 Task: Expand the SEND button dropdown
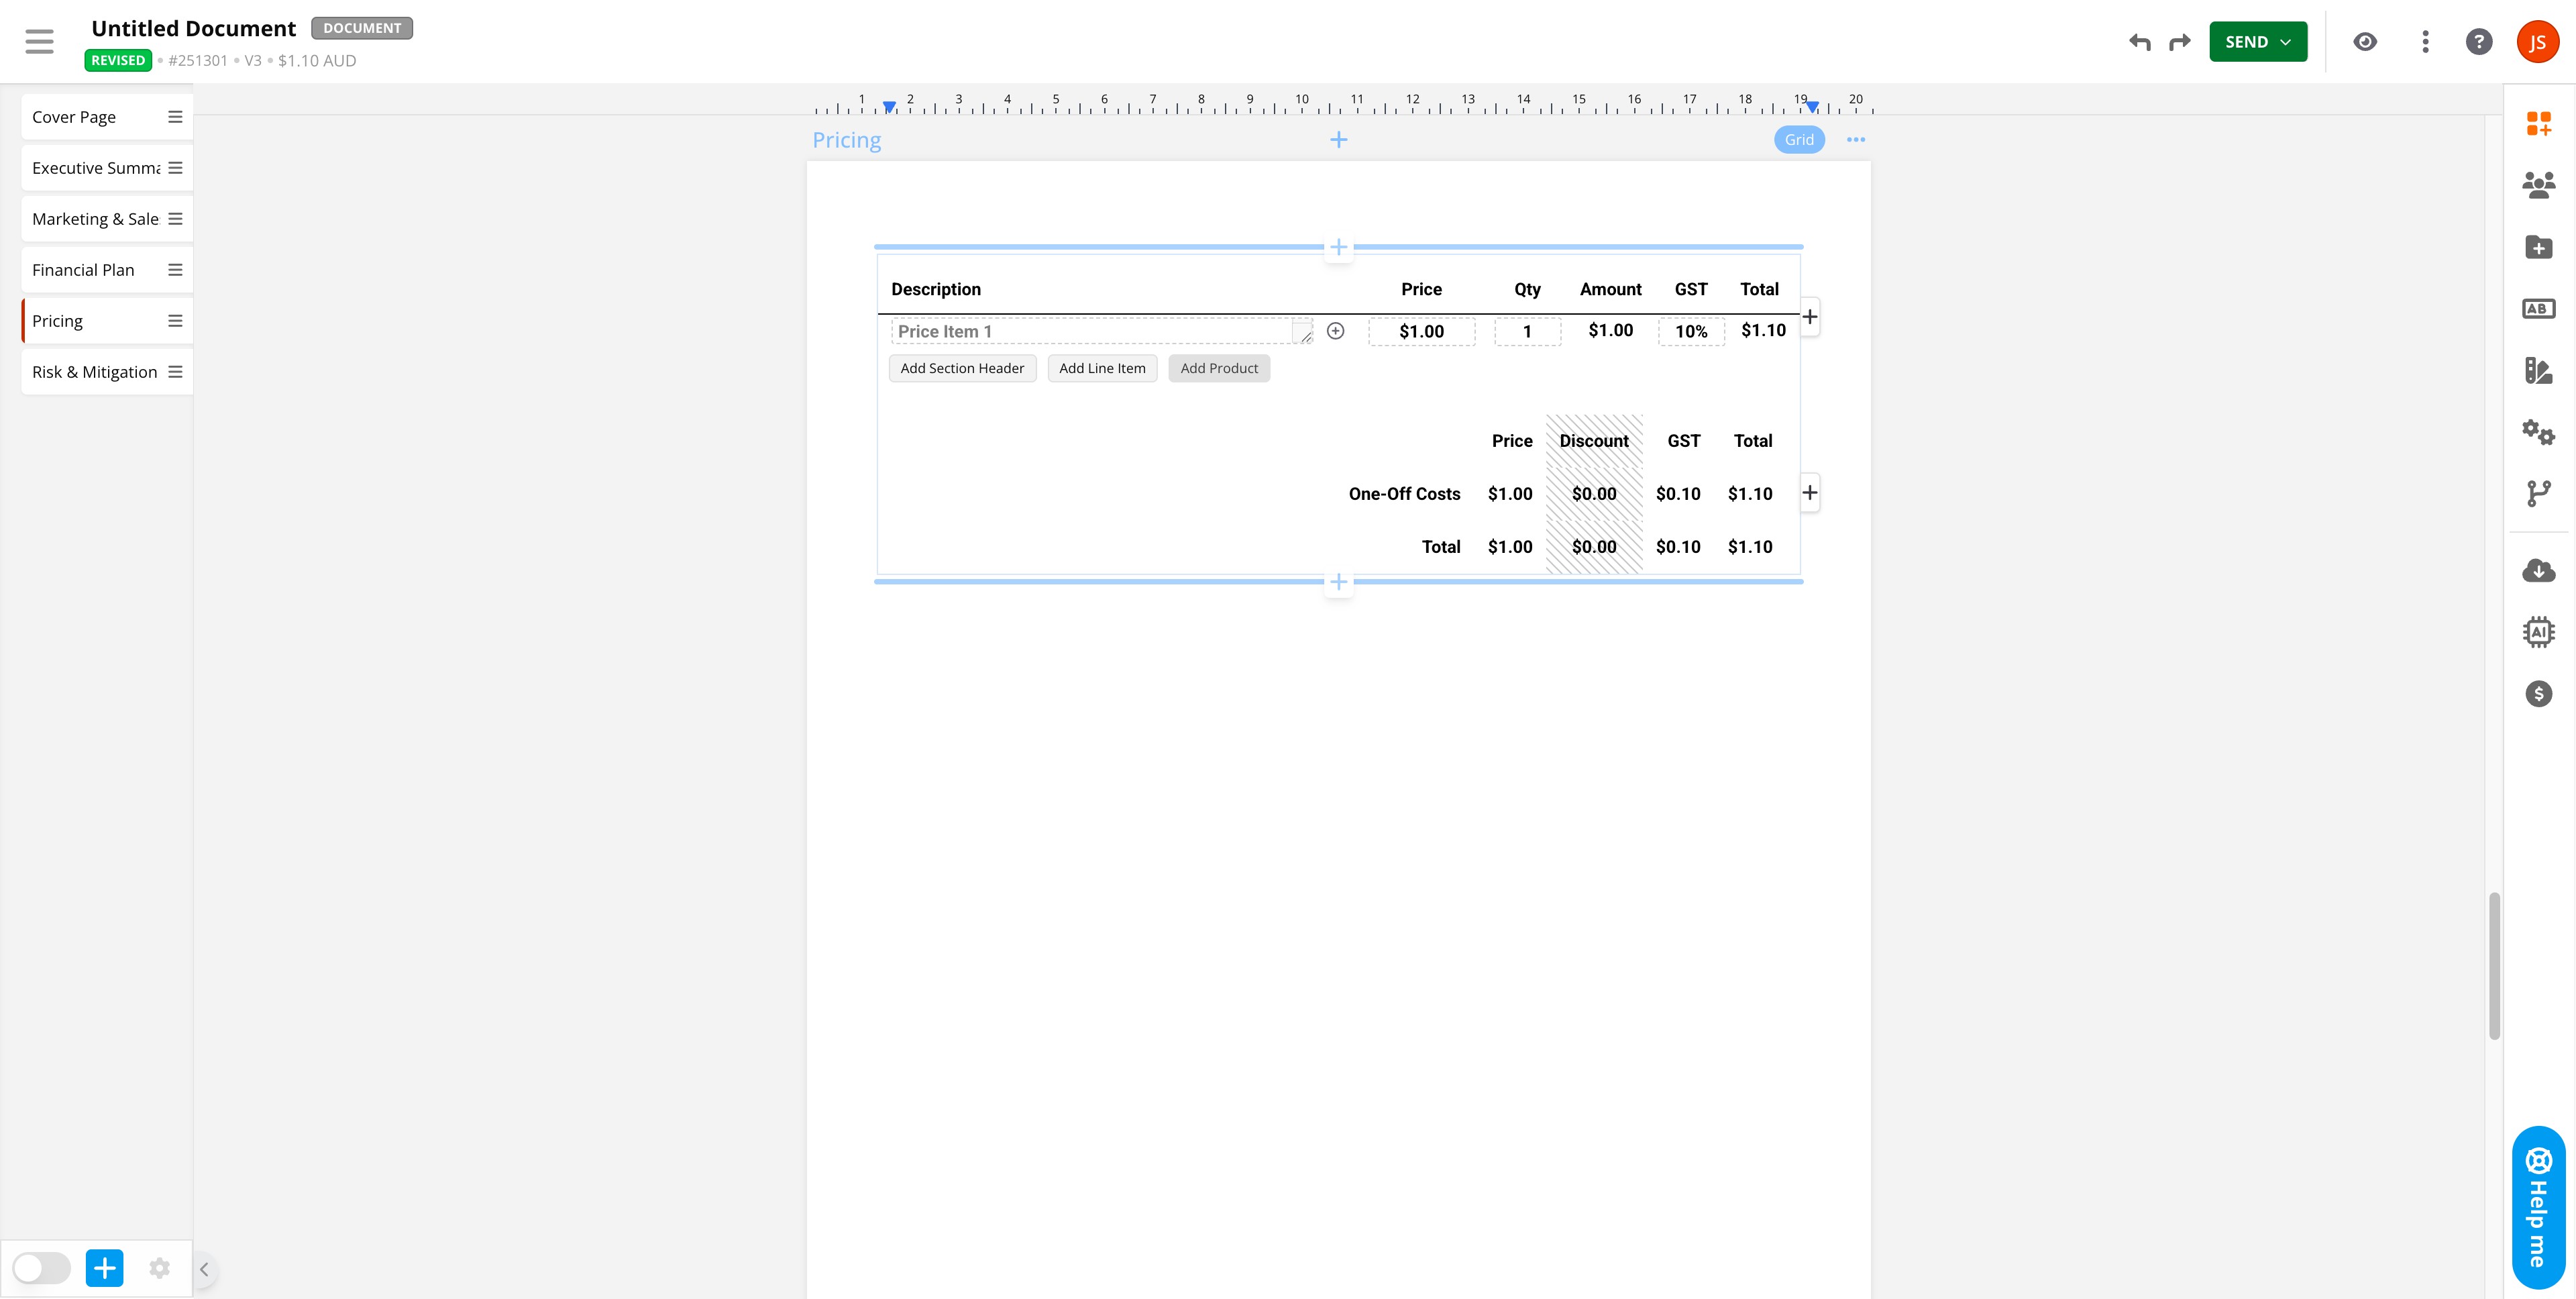coord(2285,42)
